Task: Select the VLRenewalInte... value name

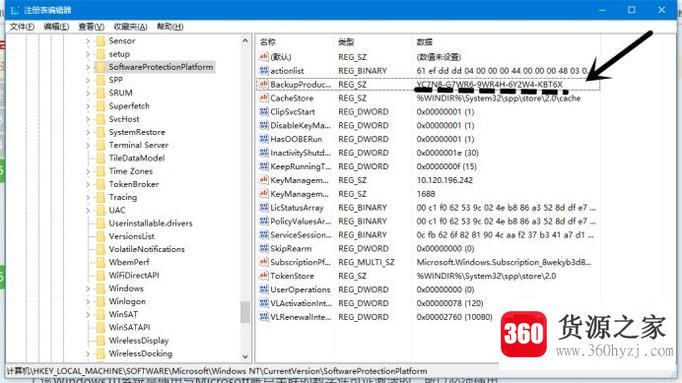Action: [x=300, y=317]
